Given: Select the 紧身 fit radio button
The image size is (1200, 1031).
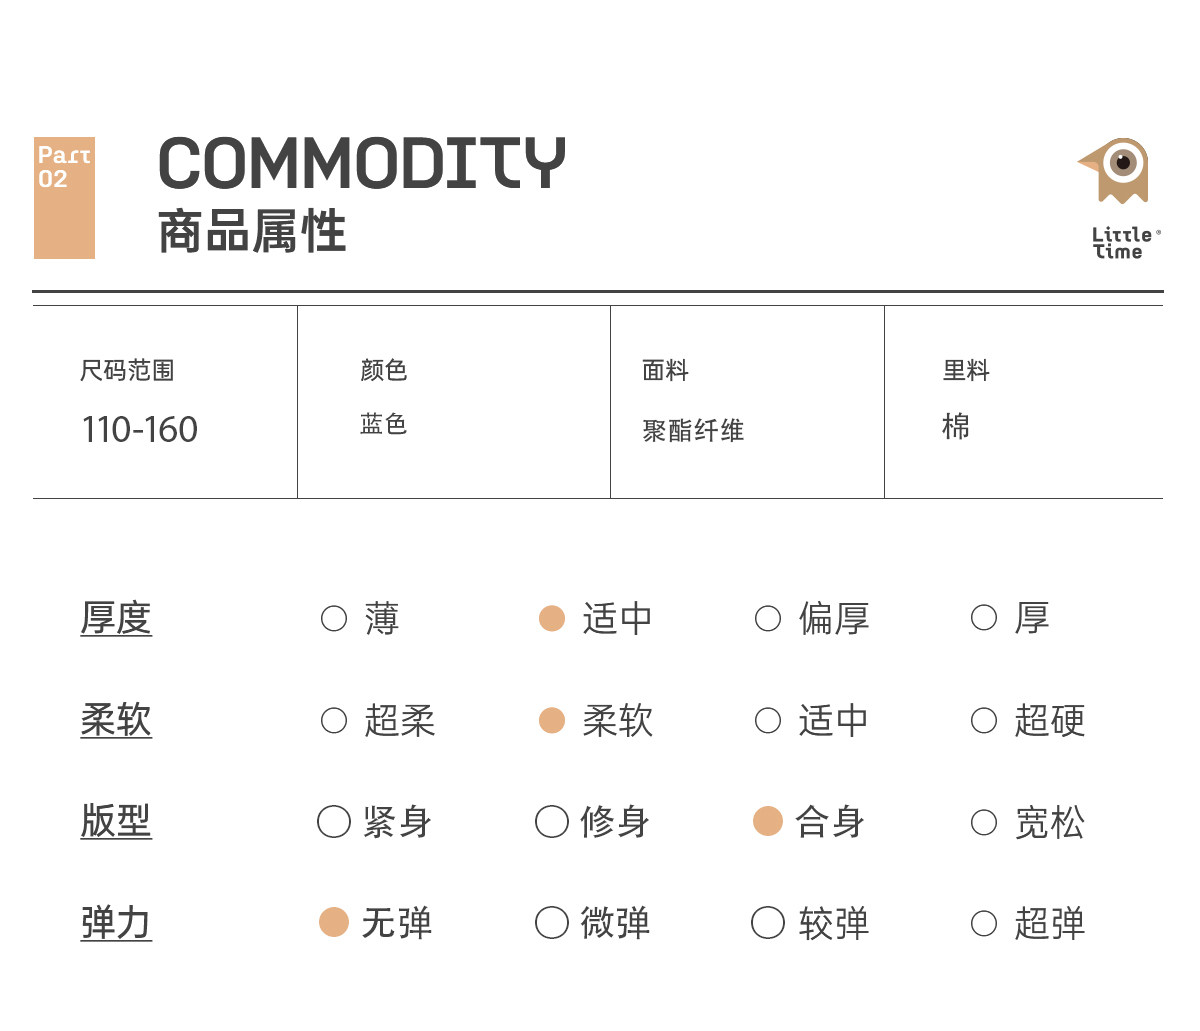Looking at the screenshot, I should (334, 822).
